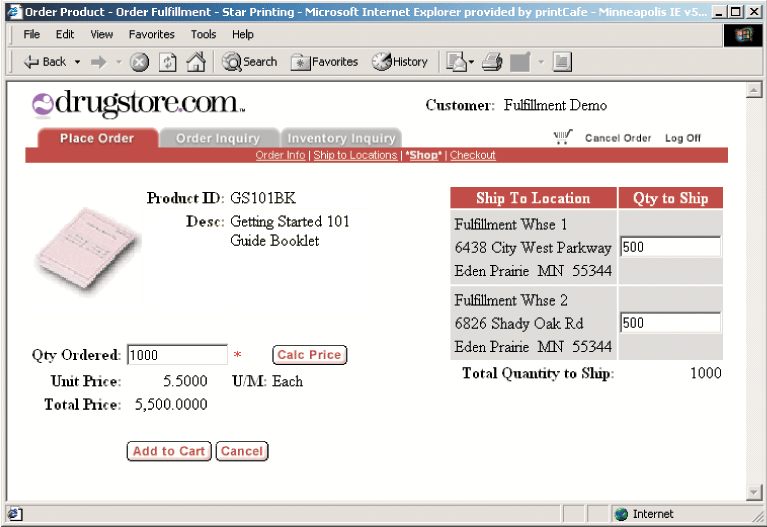Click the Add to Cart button
The height and width of the screenshot is (527, 767).
[169, 451]
